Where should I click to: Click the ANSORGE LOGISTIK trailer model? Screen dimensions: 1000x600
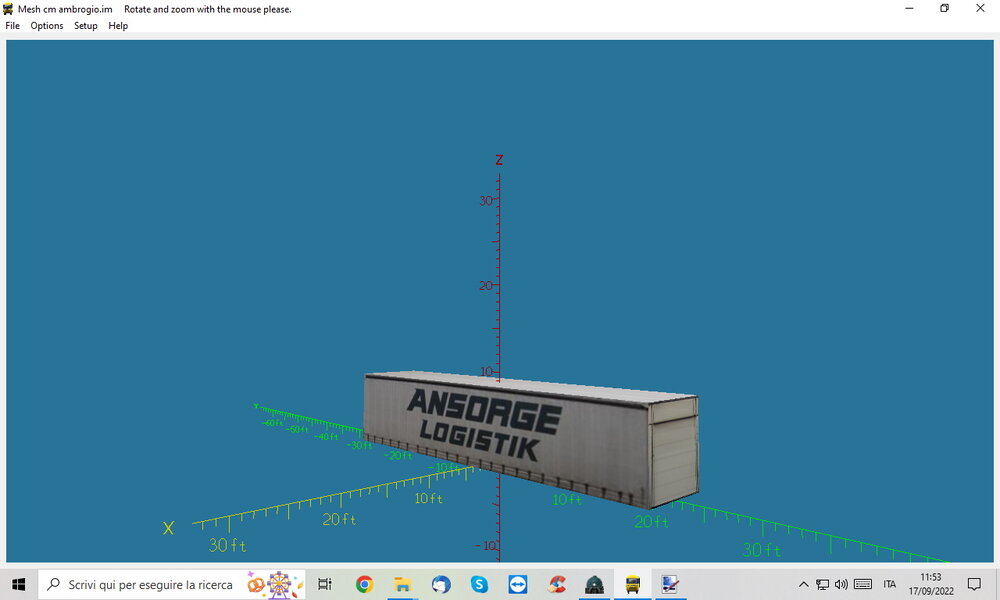[x=531, y=439]
